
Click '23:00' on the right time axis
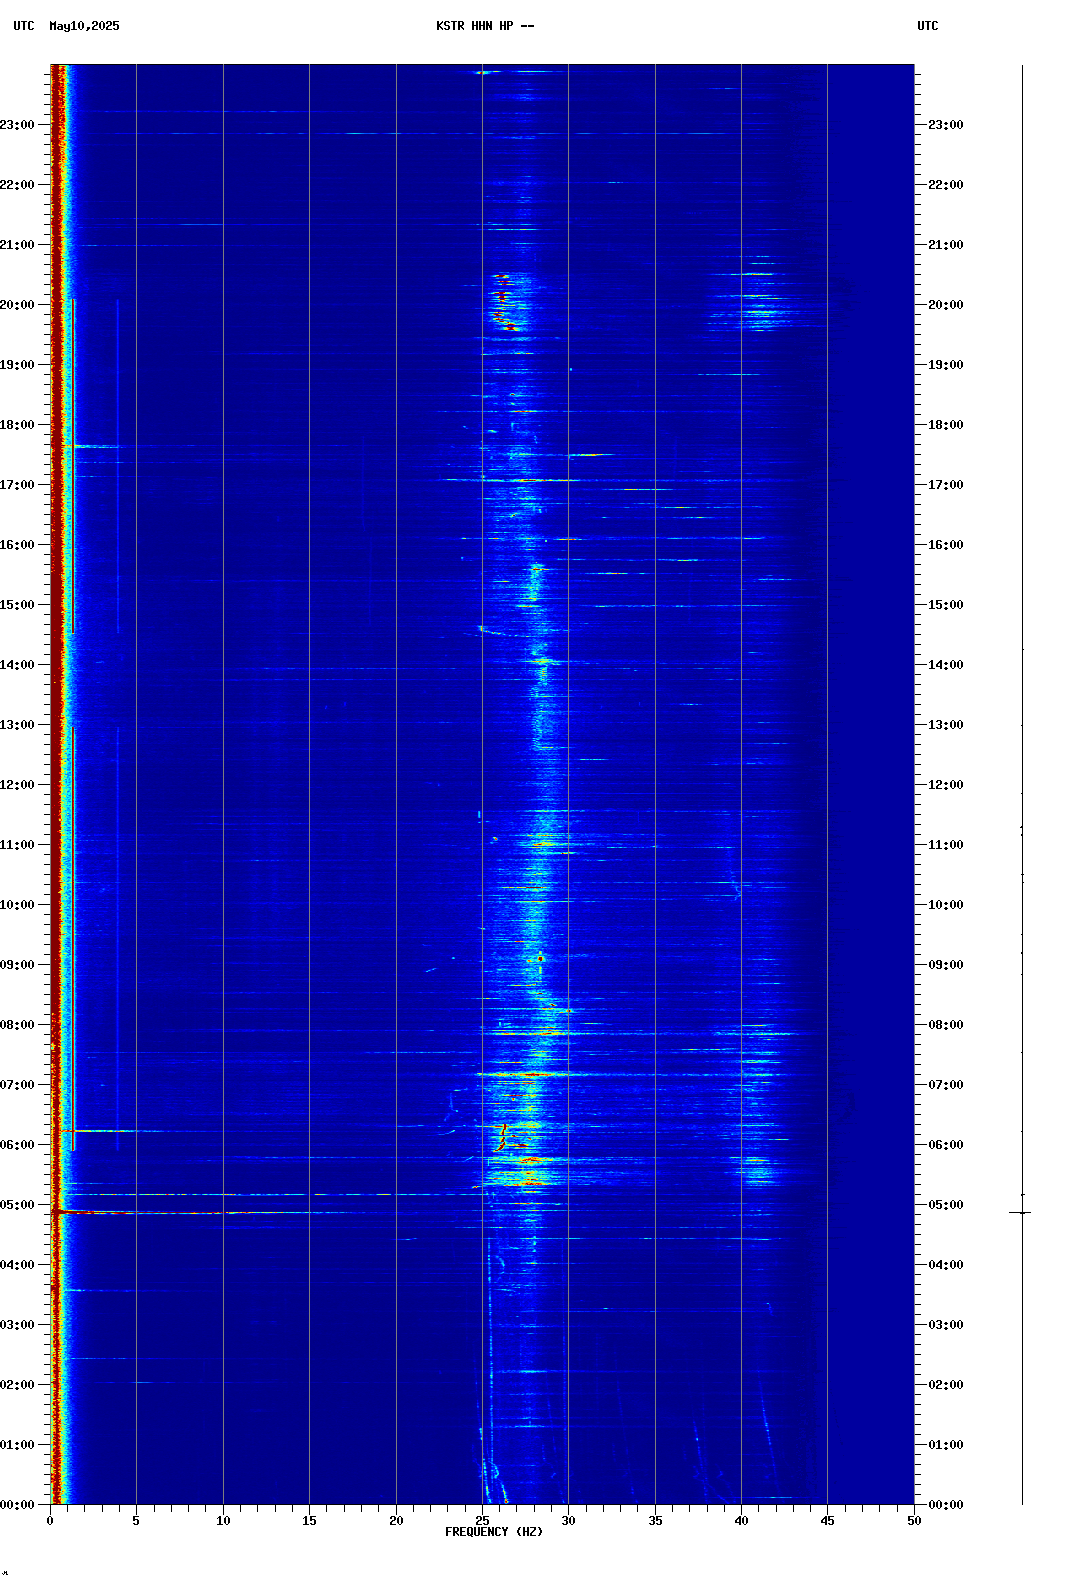pos(946,125)
